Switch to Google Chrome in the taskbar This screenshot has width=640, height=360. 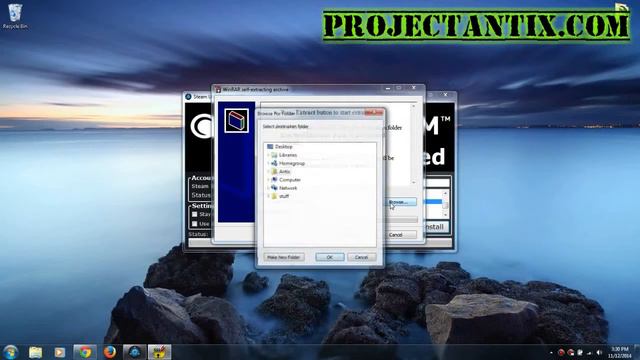click(85, 352)
